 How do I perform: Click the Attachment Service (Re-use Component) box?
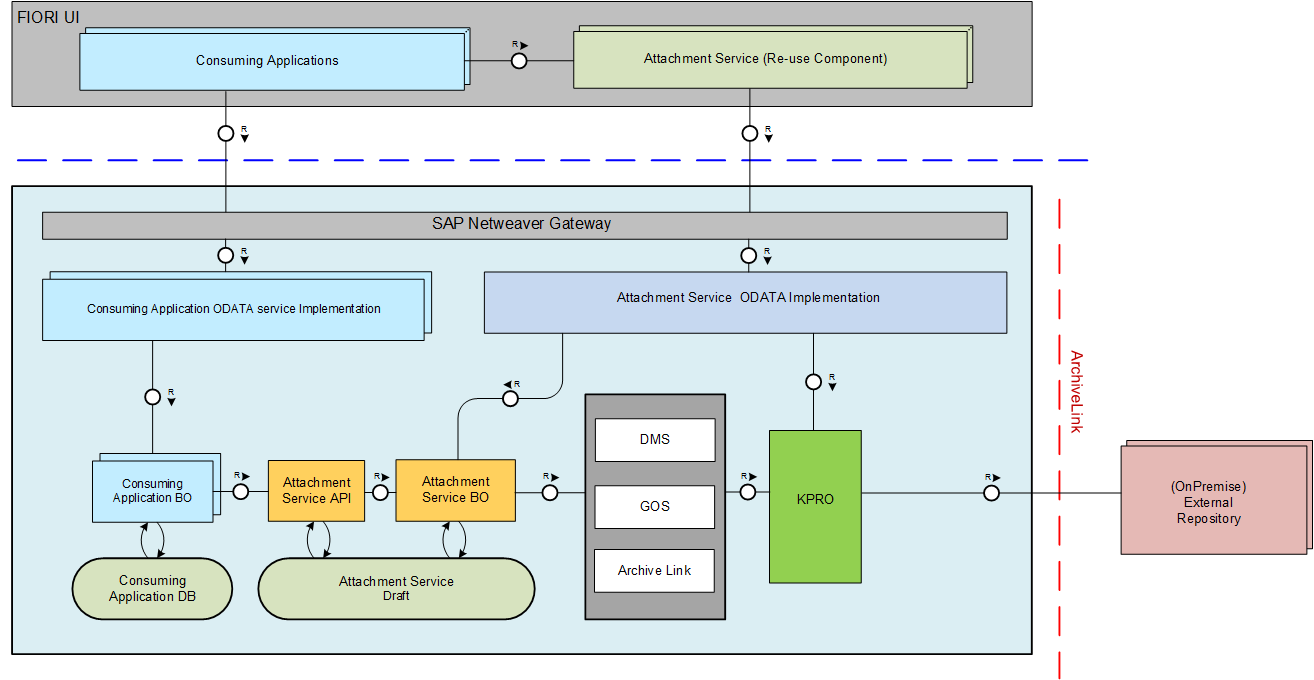[x=768, y=58]
